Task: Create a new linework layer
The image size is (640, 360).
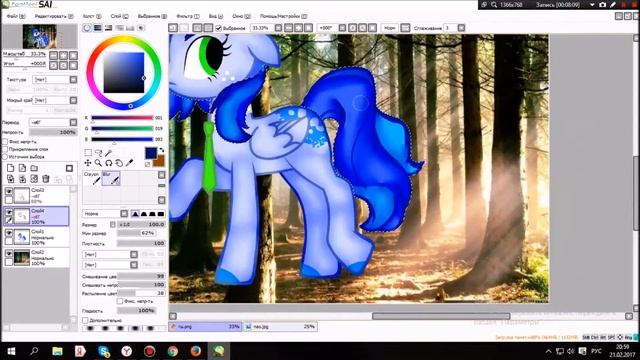Action: click(22, 168)
